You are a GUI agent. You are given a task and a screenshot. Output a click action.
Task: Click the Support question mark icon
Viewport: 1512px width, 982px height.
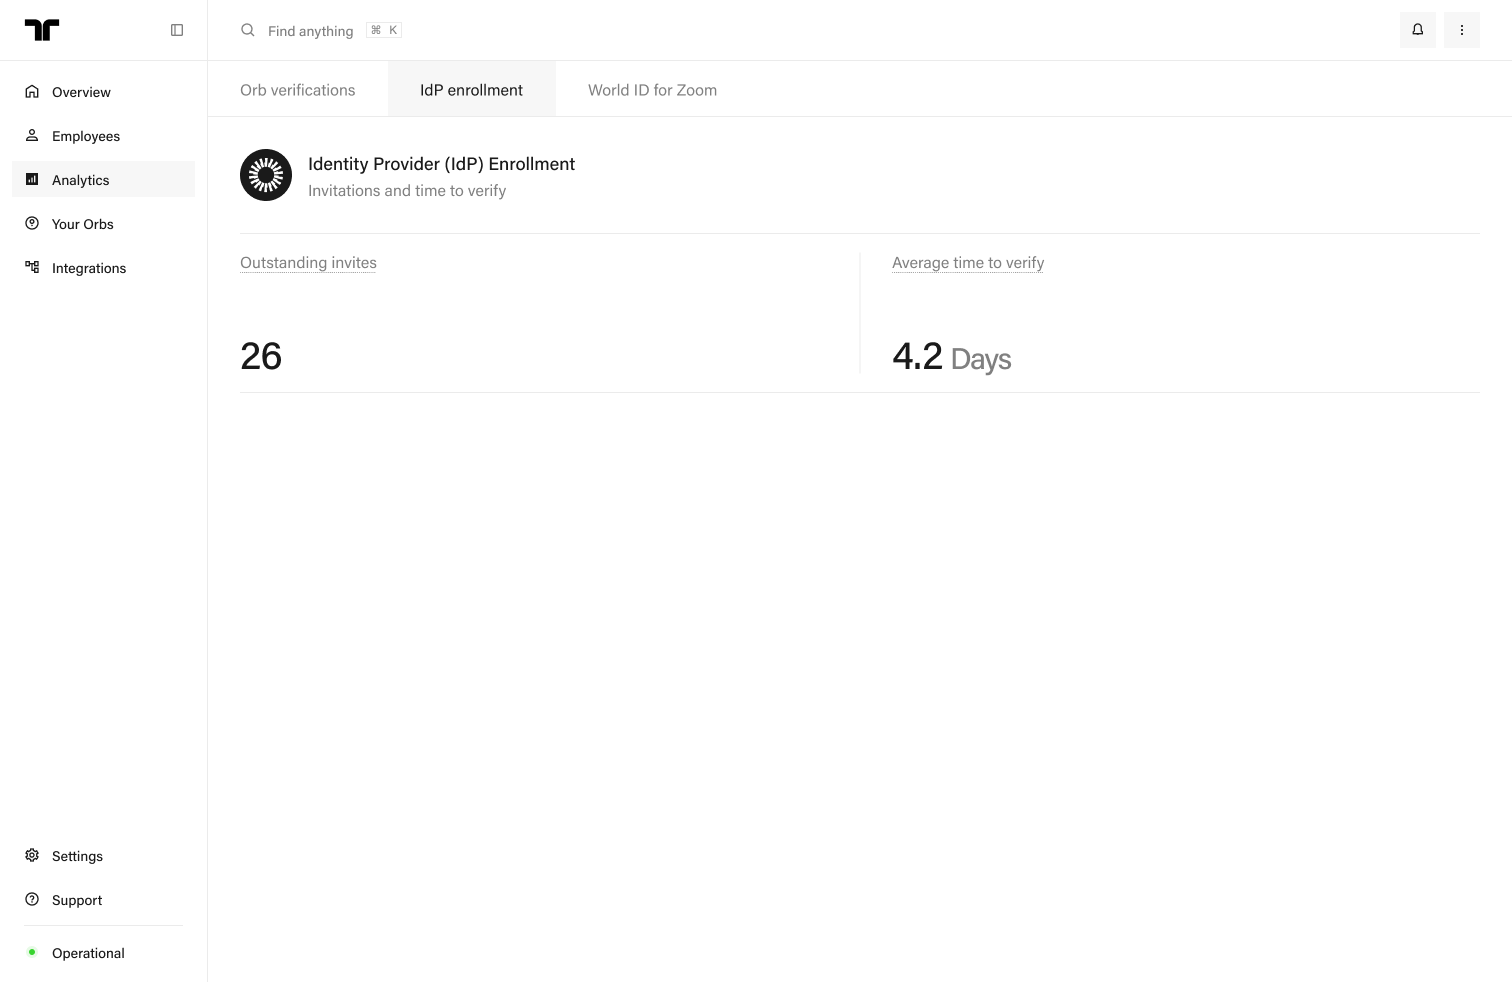32,899
